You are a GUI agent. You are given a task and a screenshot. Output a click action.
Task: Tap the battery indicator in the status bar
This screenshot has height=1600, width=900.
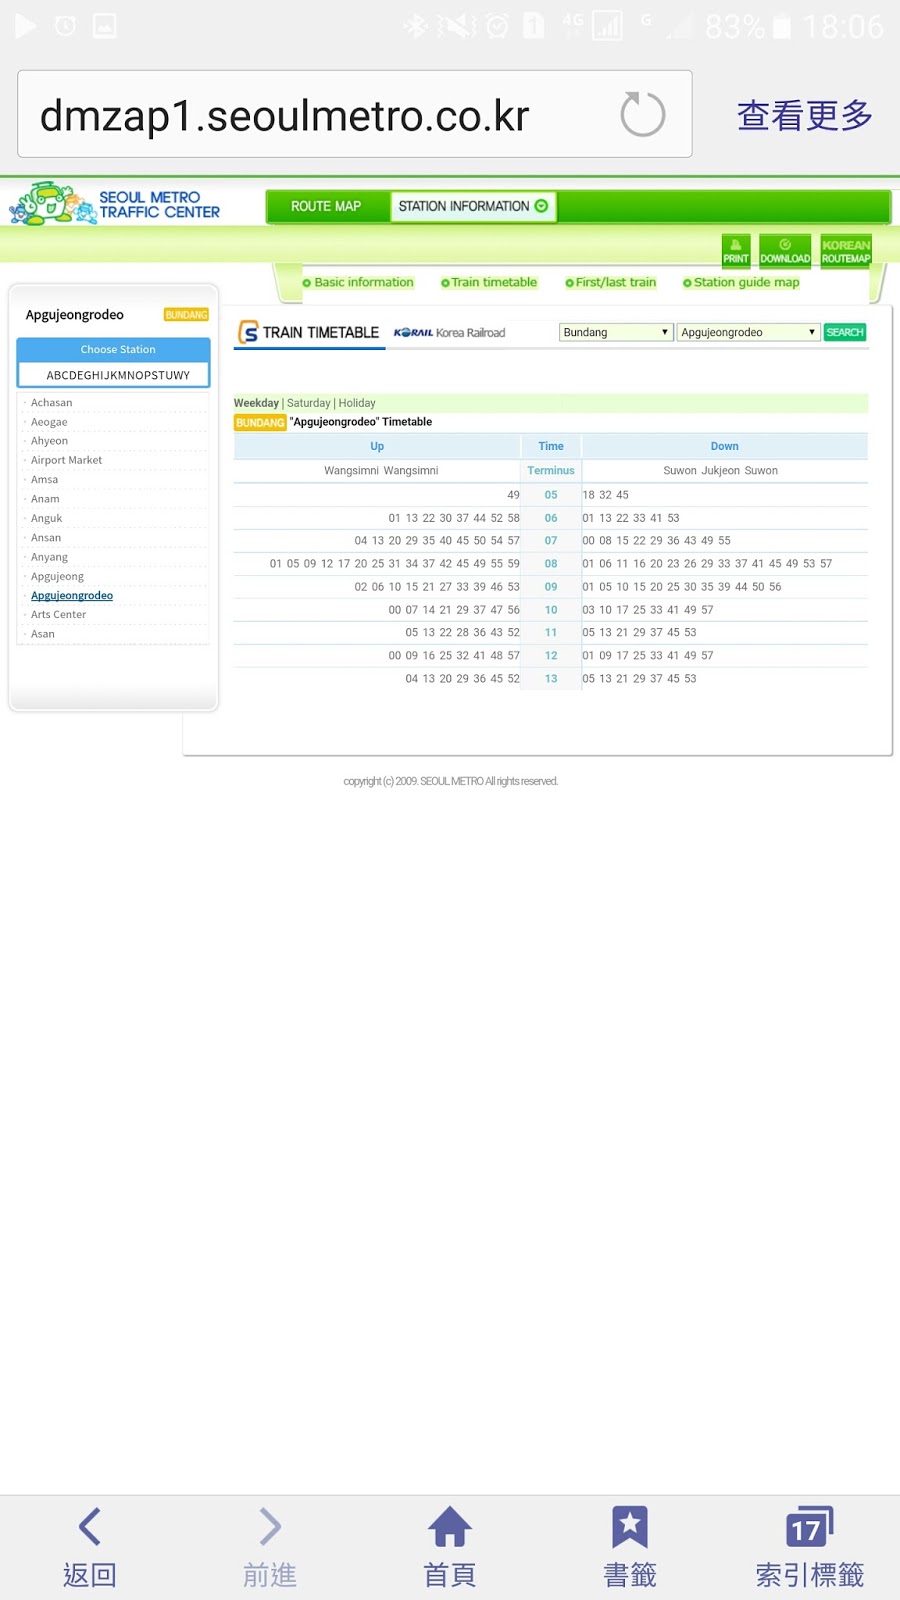click(783, 26)
